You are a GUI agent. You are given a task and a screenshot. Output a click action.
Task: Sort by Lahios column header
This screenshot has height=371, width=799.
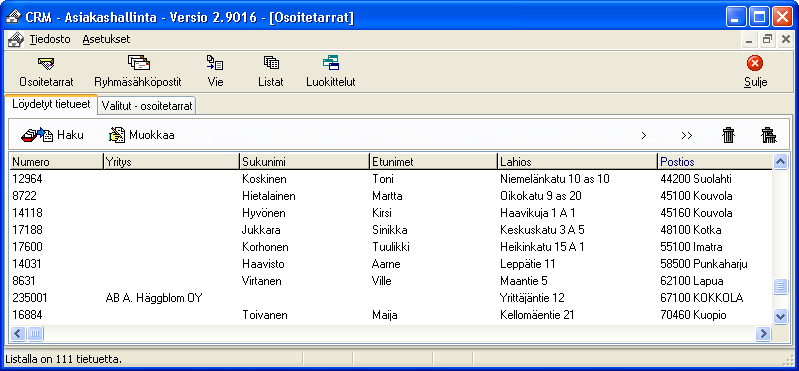577,162
